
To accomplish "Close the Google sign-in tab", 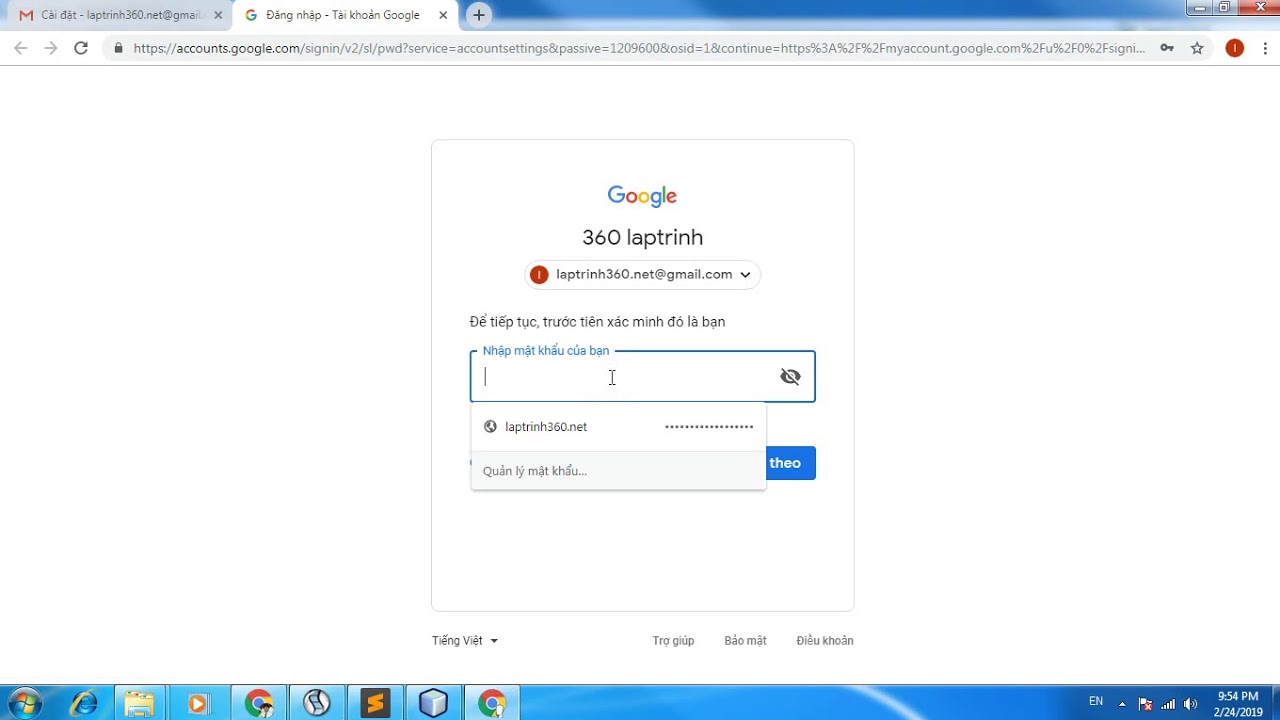I will pos(443,15).
